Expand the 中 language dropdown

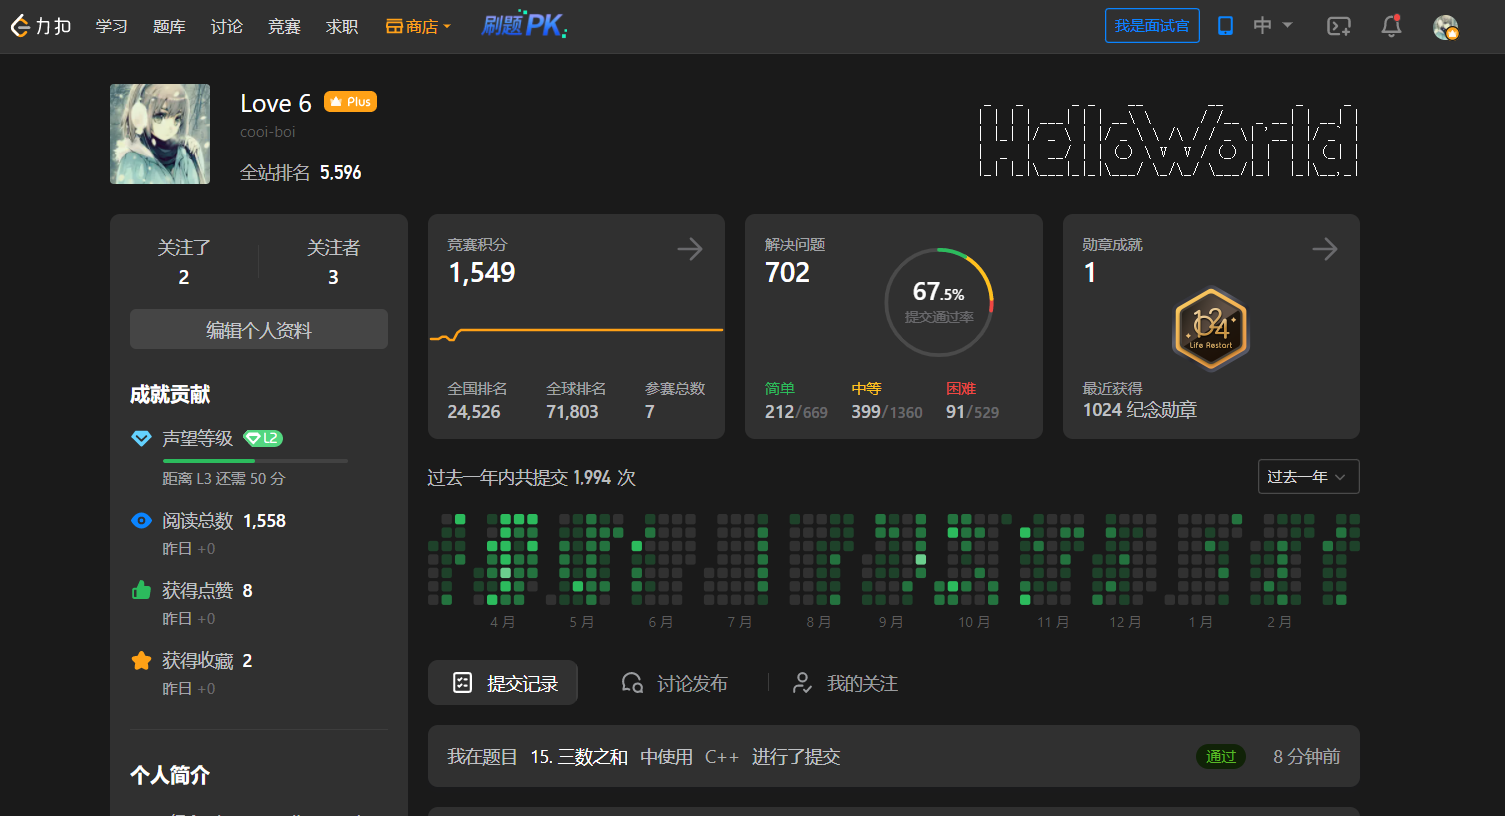click(1273, 26)
